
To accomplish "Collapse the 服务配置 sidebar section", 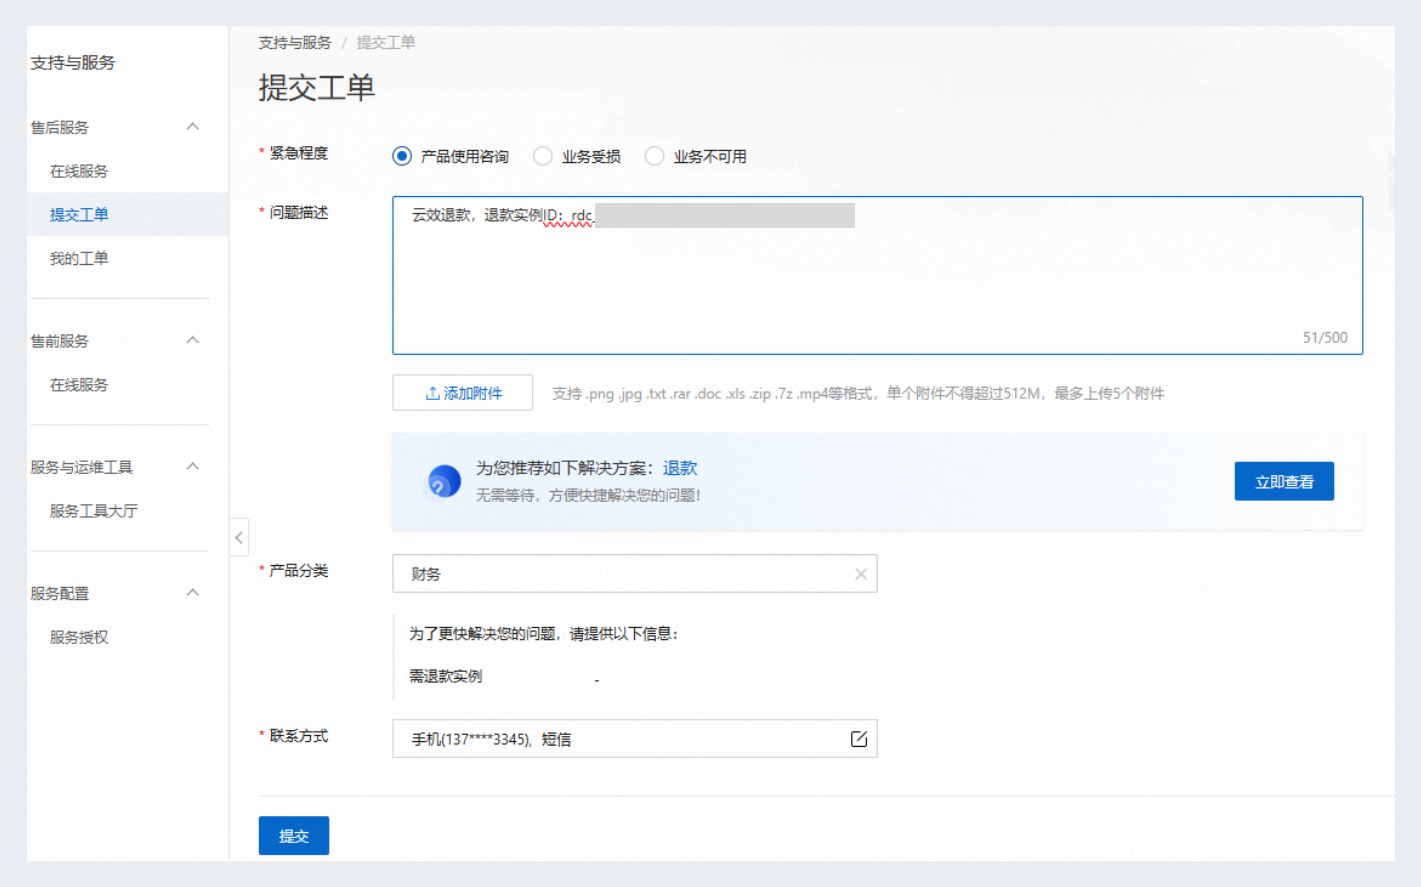I will click(x=193, y=593).
